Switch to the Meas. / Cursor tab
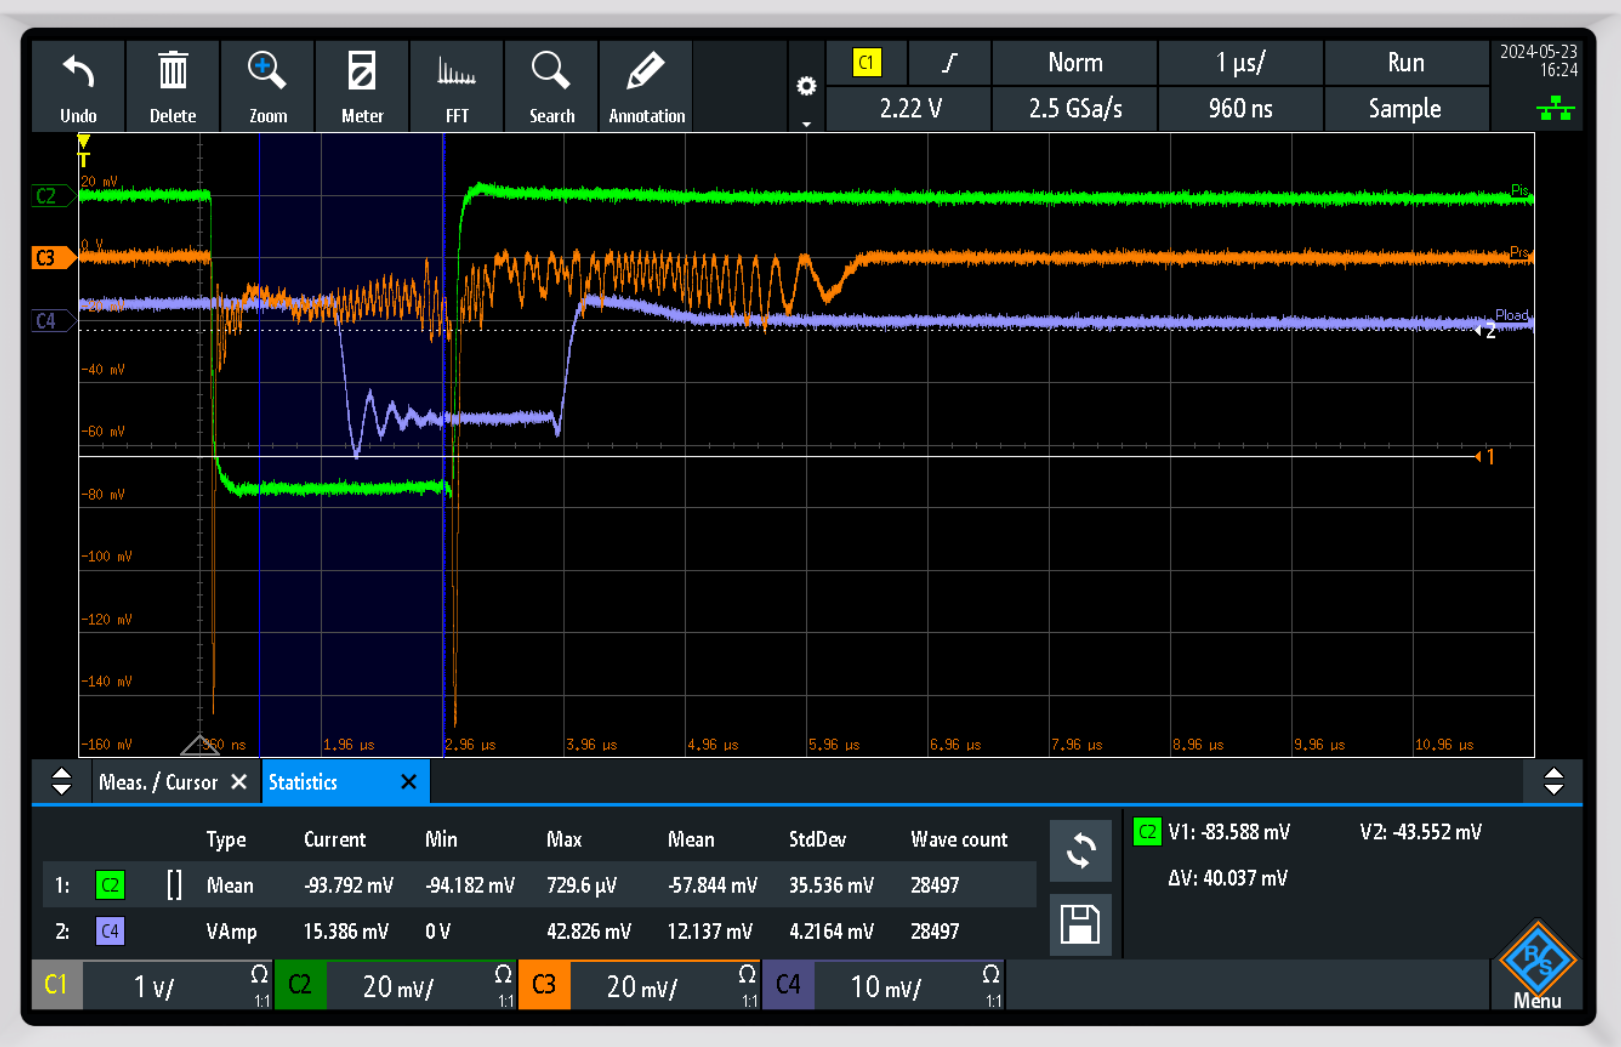1621x1047 pixels. [x=158, y=782]
